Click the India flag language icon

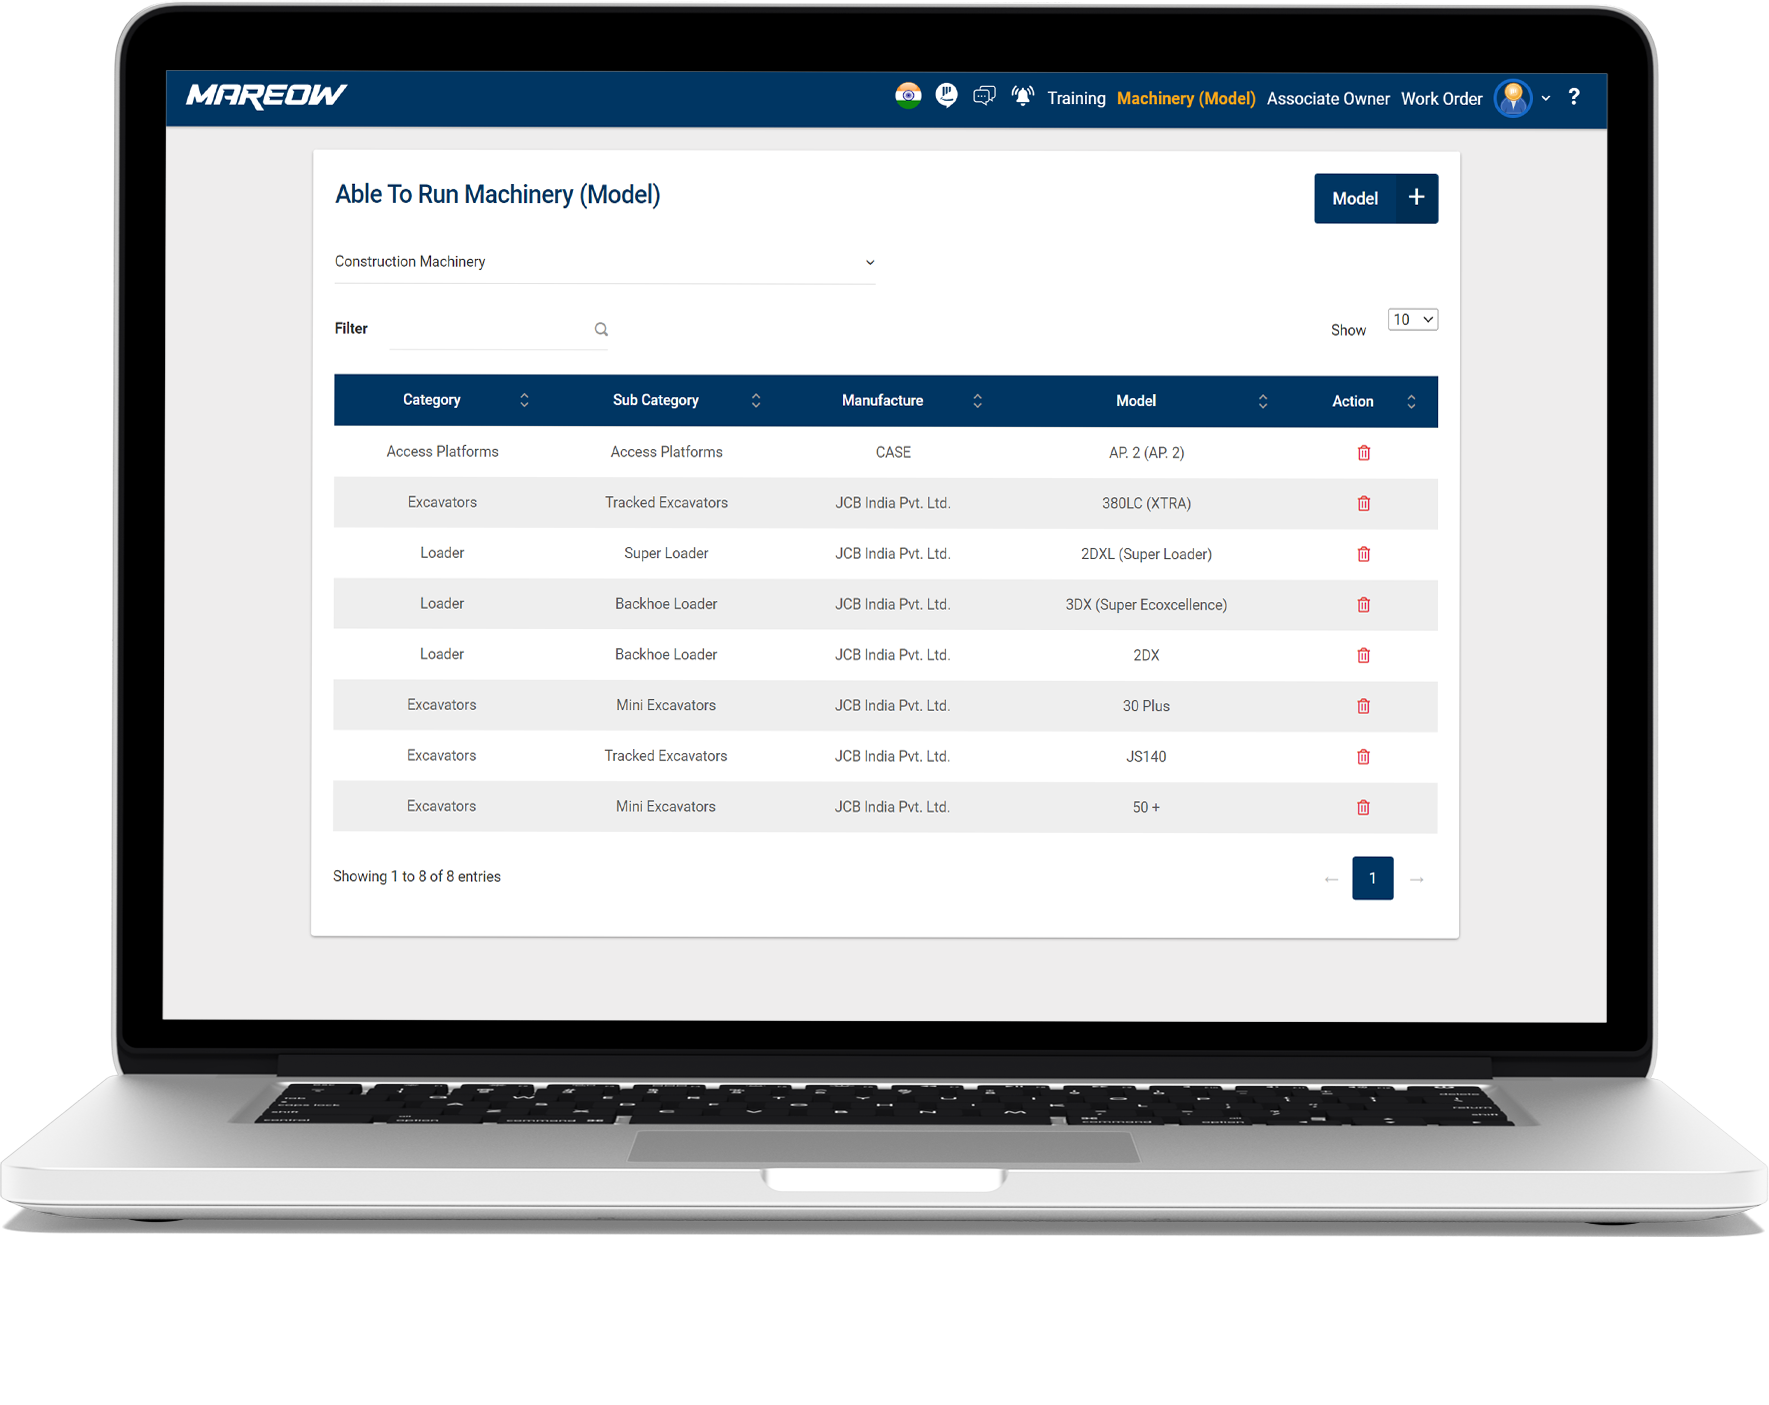[x=908, y=96]
